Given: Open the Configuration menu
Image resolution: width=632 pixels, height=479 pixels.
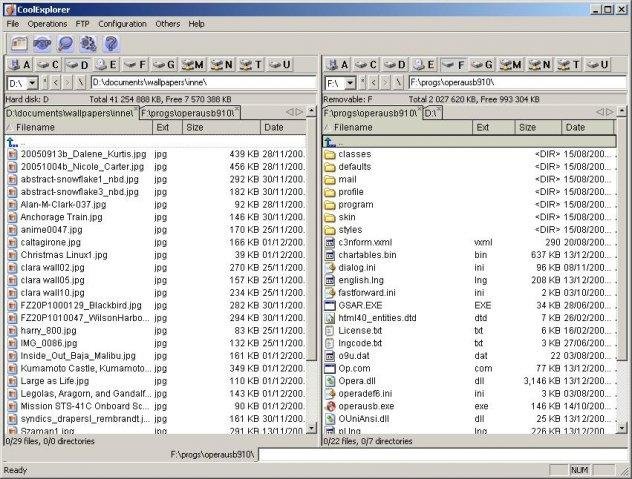Looking at the screenshot, I should (123, 24).
